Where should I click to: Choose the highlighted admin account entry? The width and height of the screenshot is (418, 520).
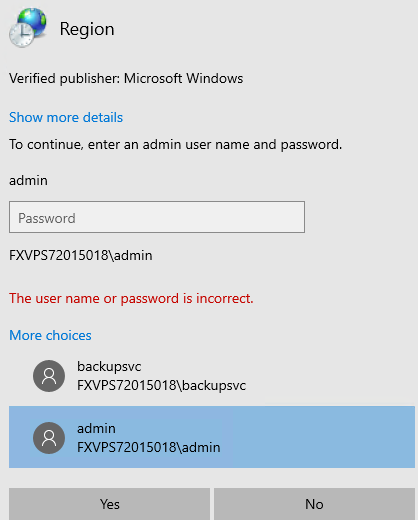tap(212, 437)
